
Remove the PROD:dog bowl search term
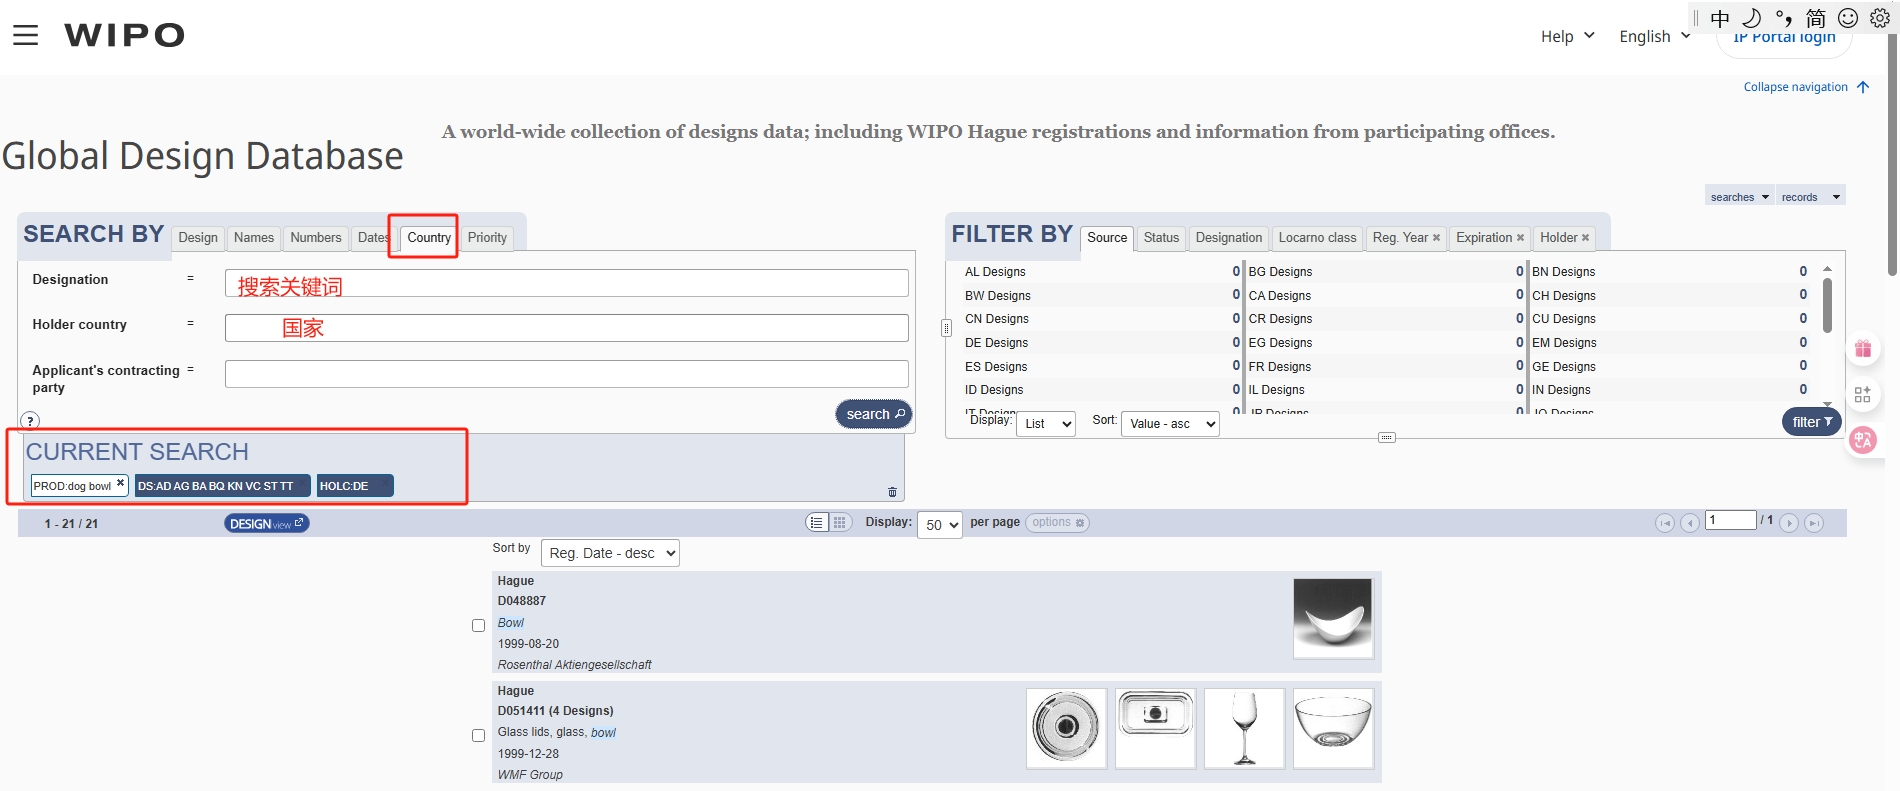pos(120,484)
